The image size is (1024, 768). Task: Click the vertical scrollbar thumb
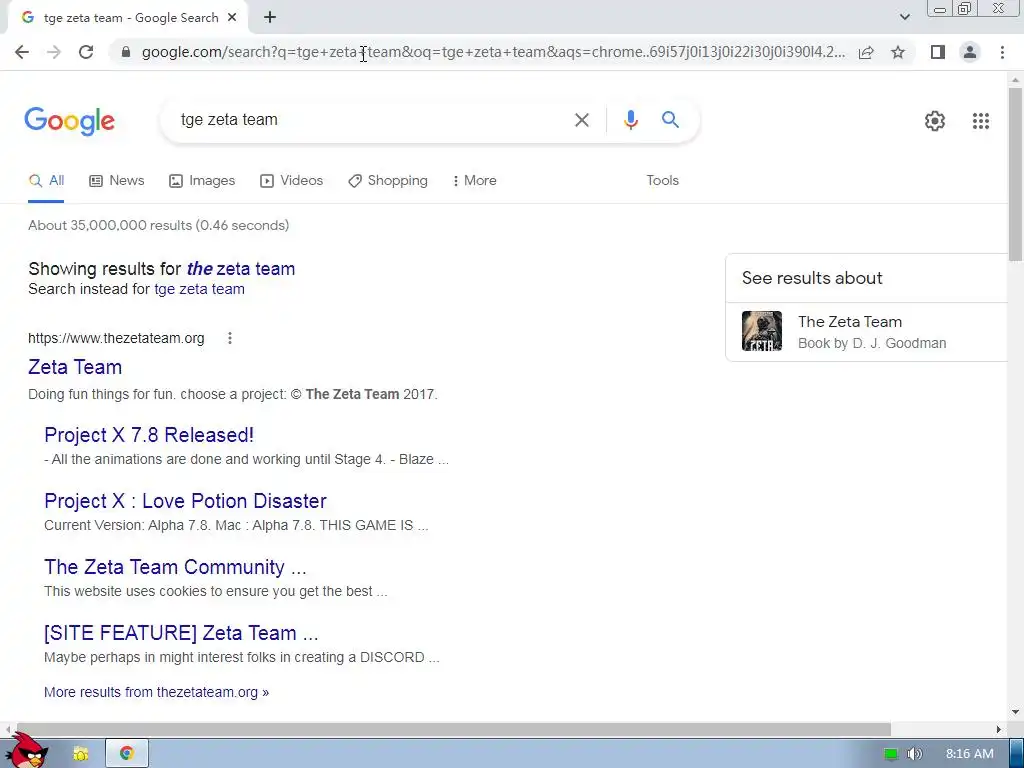pos(1015,173)
